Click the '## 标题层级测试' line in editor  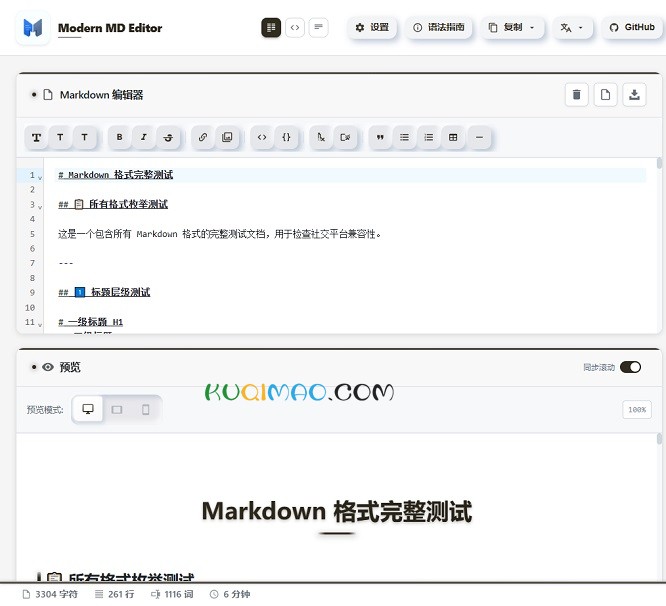104,292
